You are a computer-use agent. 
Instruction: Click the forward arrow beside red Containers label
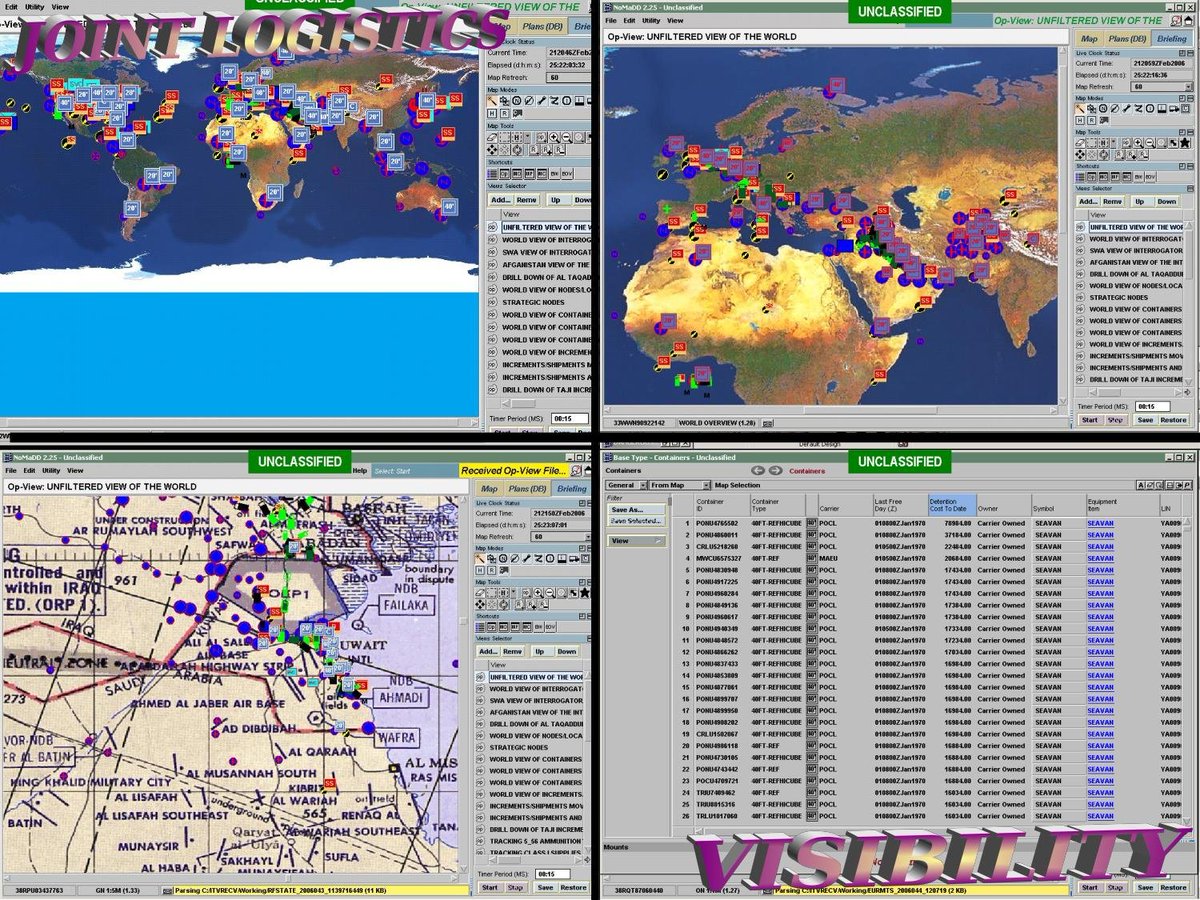point(776,470)
